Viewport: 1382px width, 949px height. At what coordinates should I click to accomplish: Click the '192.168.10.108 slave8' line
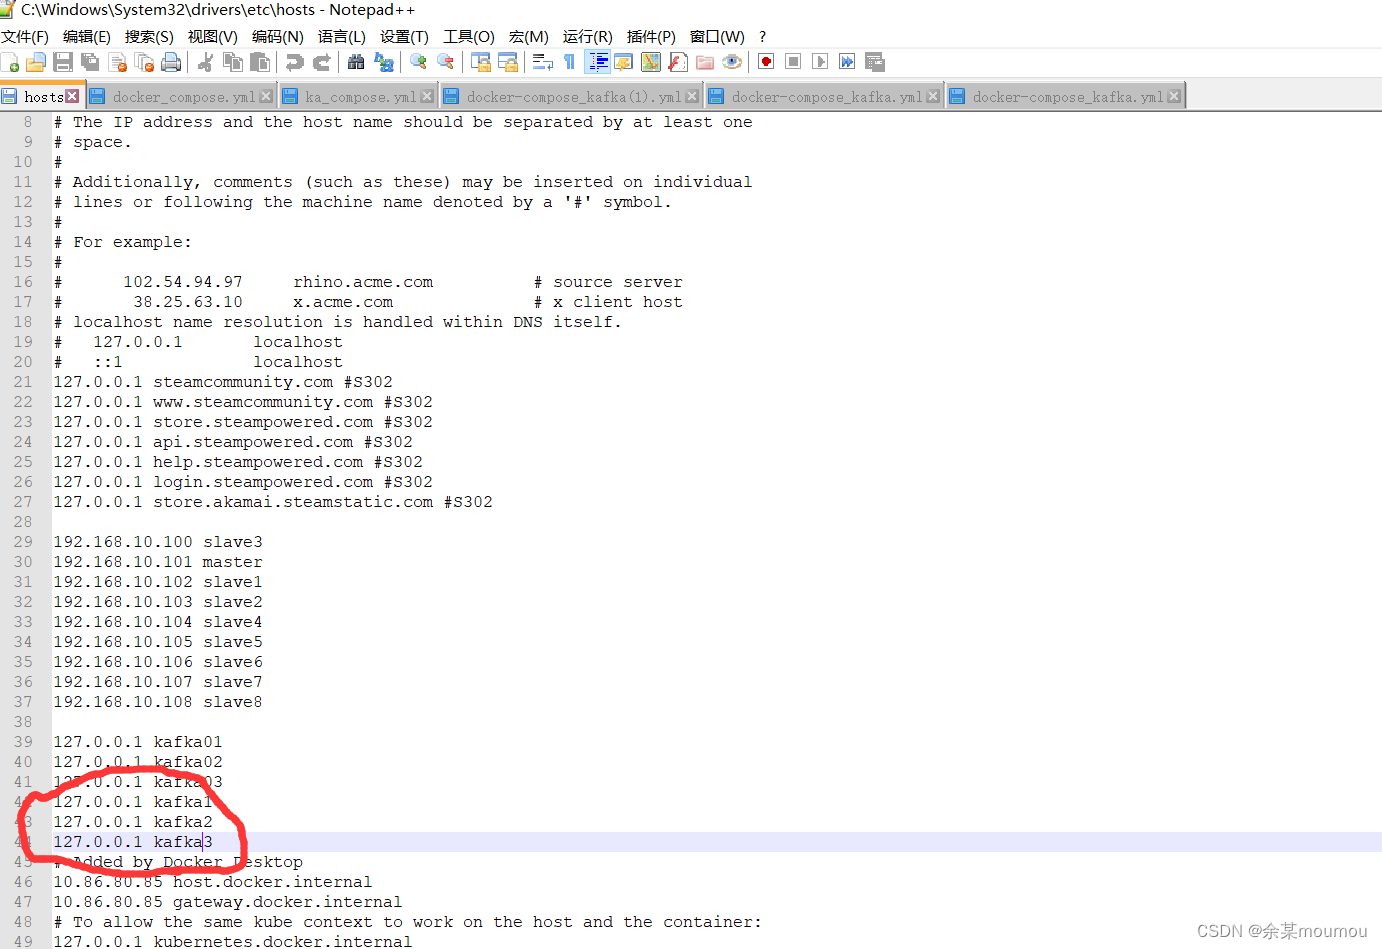click(x=158, y=702)
